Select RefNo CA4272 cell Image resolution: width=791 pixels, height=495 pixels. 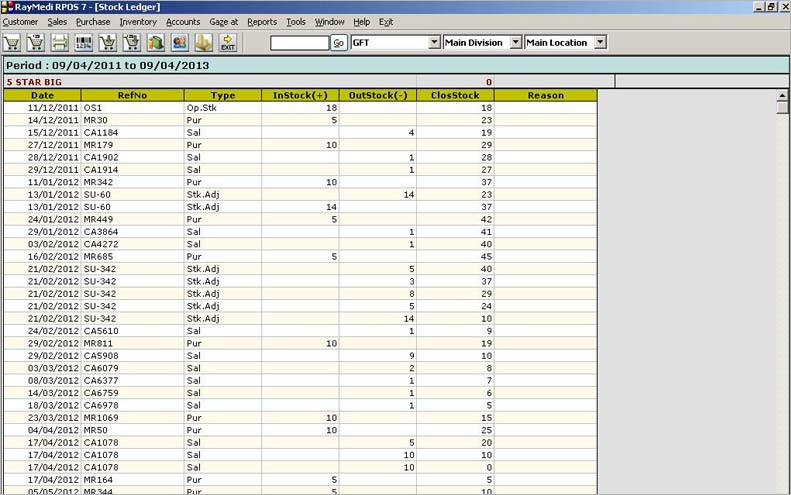click(133, 244)
